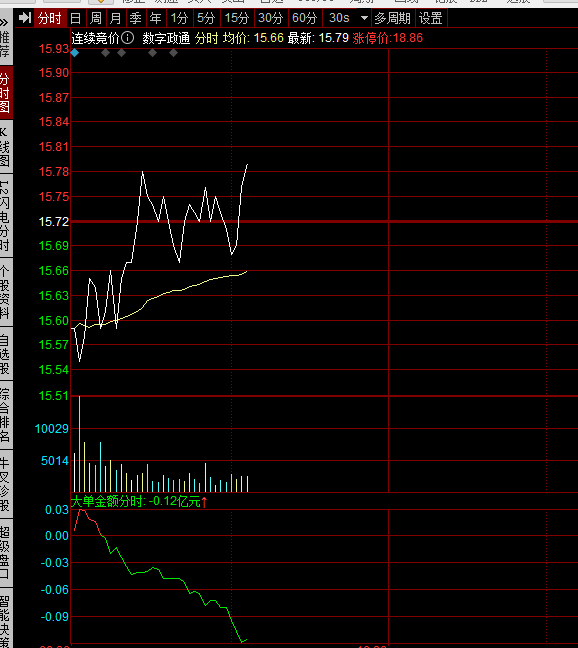
Task: Open K线图 in the left sidebar
Action: point(5,148)
